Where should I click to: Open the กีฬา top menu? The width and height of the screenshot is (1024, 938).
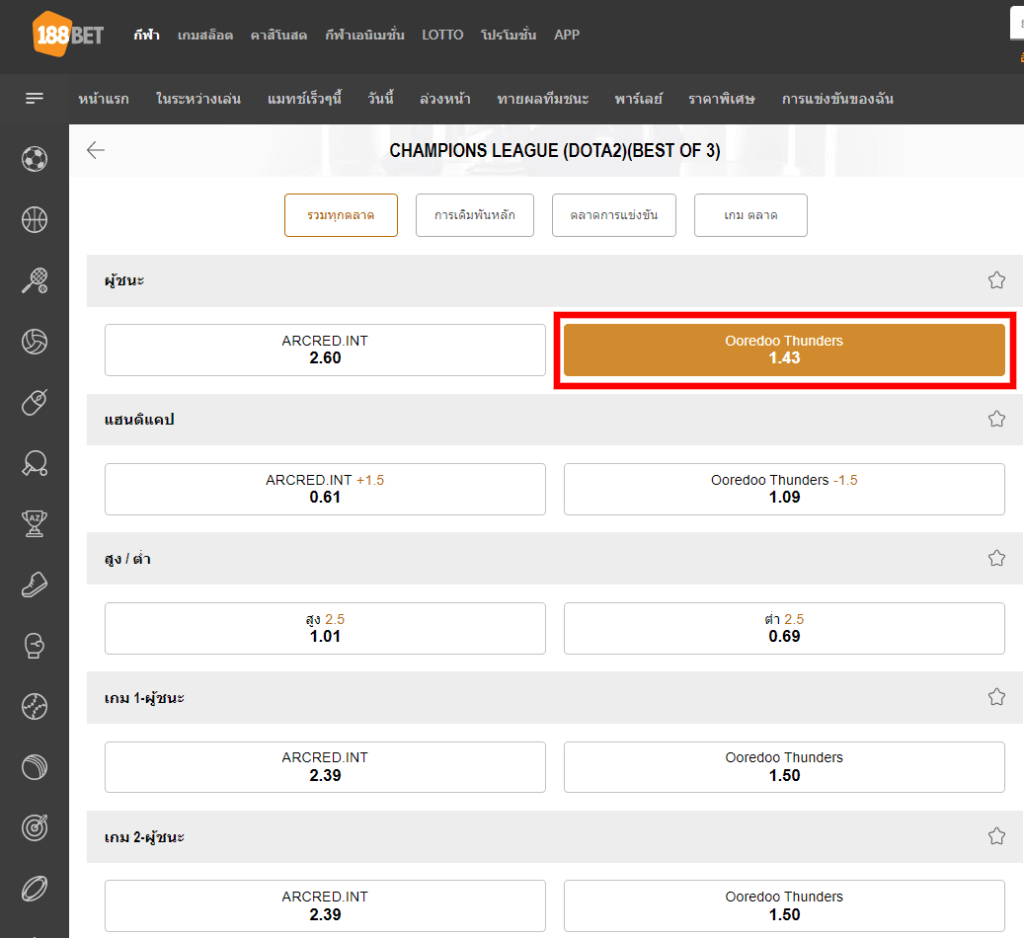coord(146,35)
